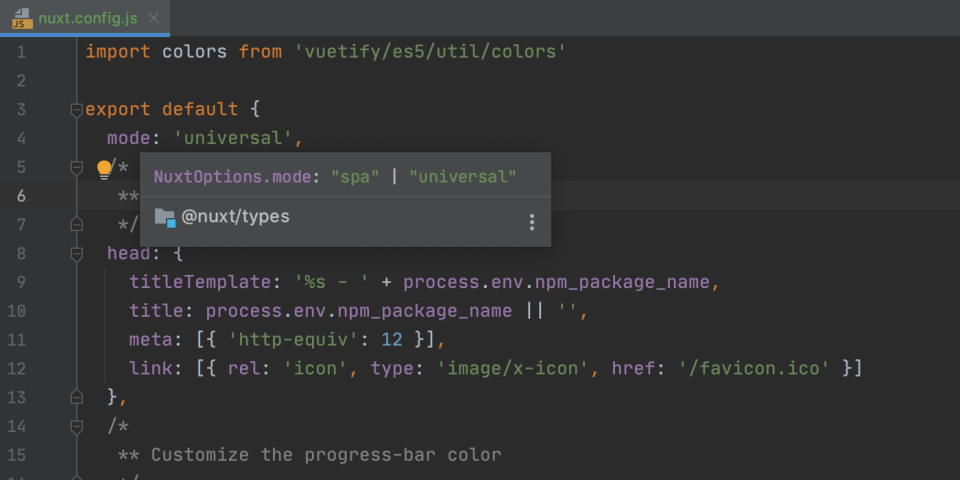Click NuxtOptions.mode in the popup

(x=239, y=177)
